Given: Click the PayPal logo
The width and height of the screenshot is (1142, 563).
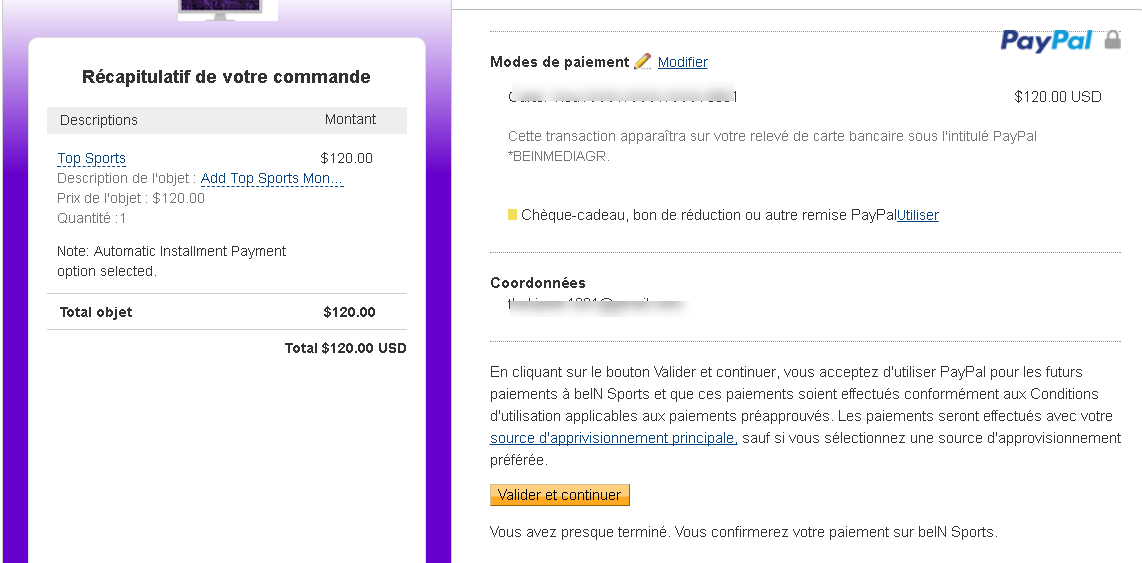Looking at the screenshot, I should (x=1046, y=41).
